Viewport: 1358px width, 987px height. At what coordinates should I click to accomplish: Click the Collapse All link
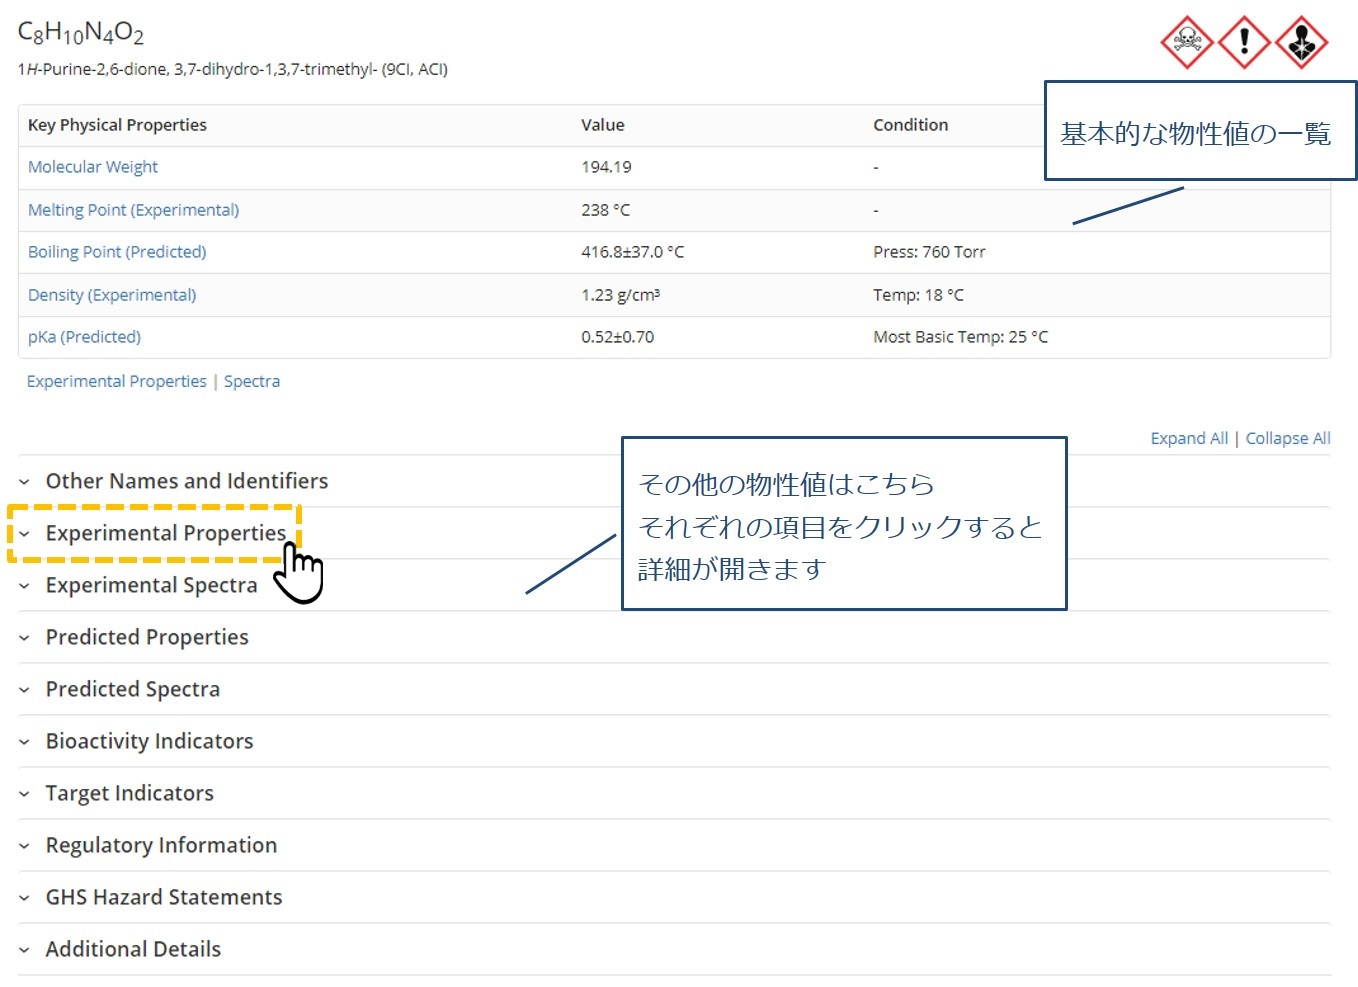pyautogui.click(x=1287, y=438)
